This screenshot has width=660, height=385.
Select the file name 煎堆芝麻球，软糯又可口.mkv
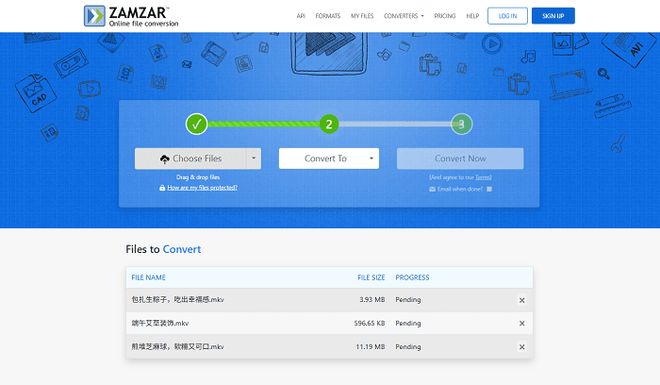tap(178, 347)
